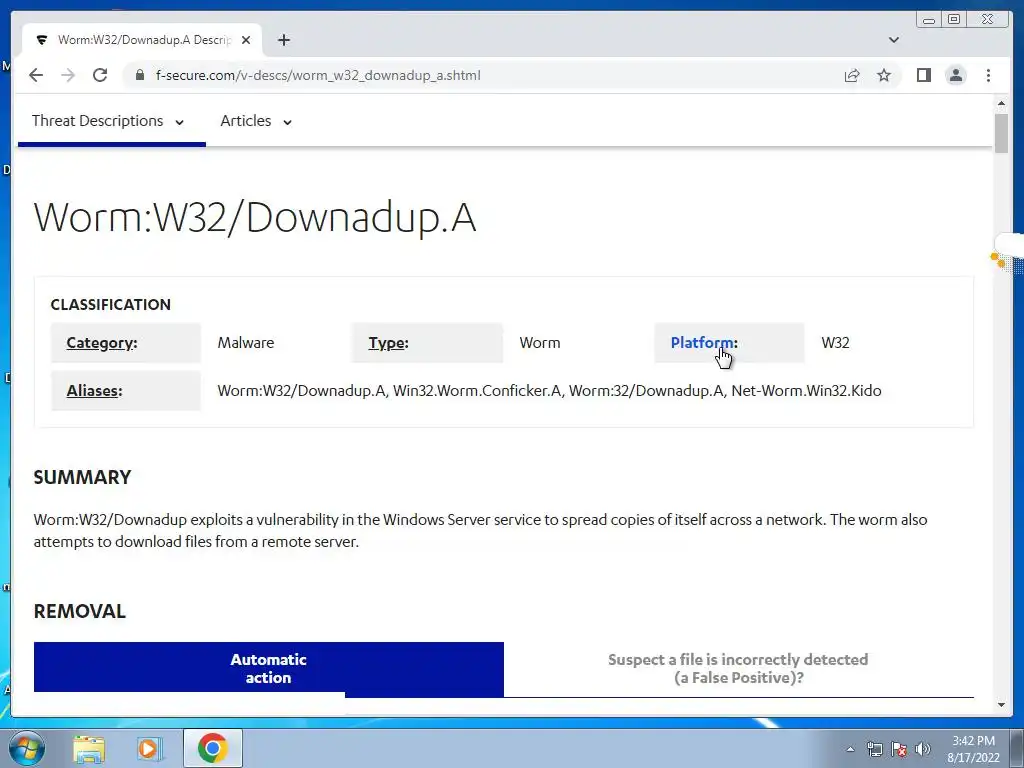Click the CLASSIFICATION heading

(x=110, y=304)
